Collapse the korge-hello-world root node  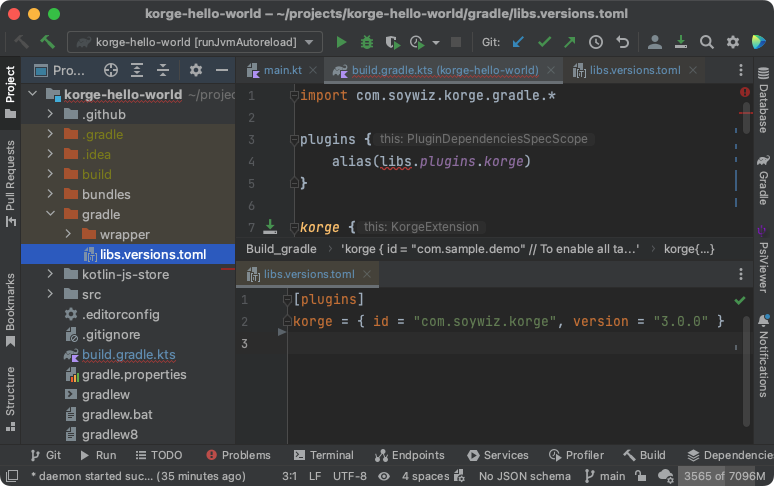[33, 94]
